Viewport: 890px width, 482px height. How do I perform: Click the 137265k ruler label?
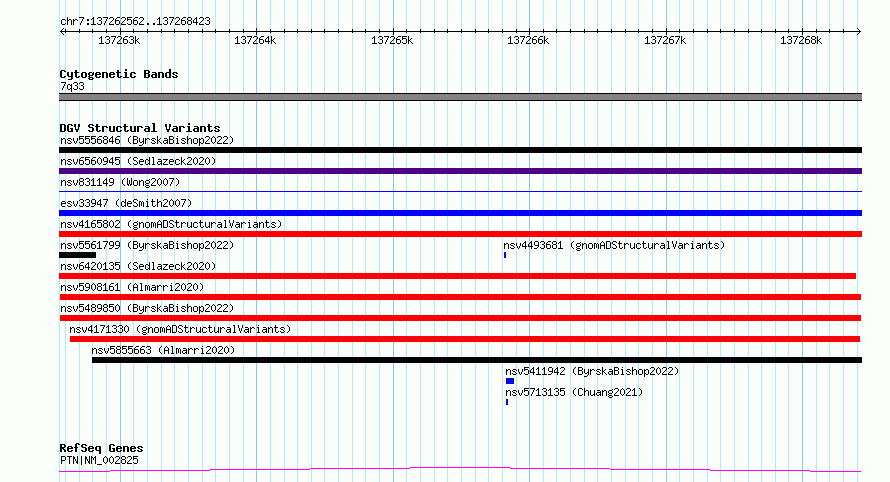[x=392, y=40]
